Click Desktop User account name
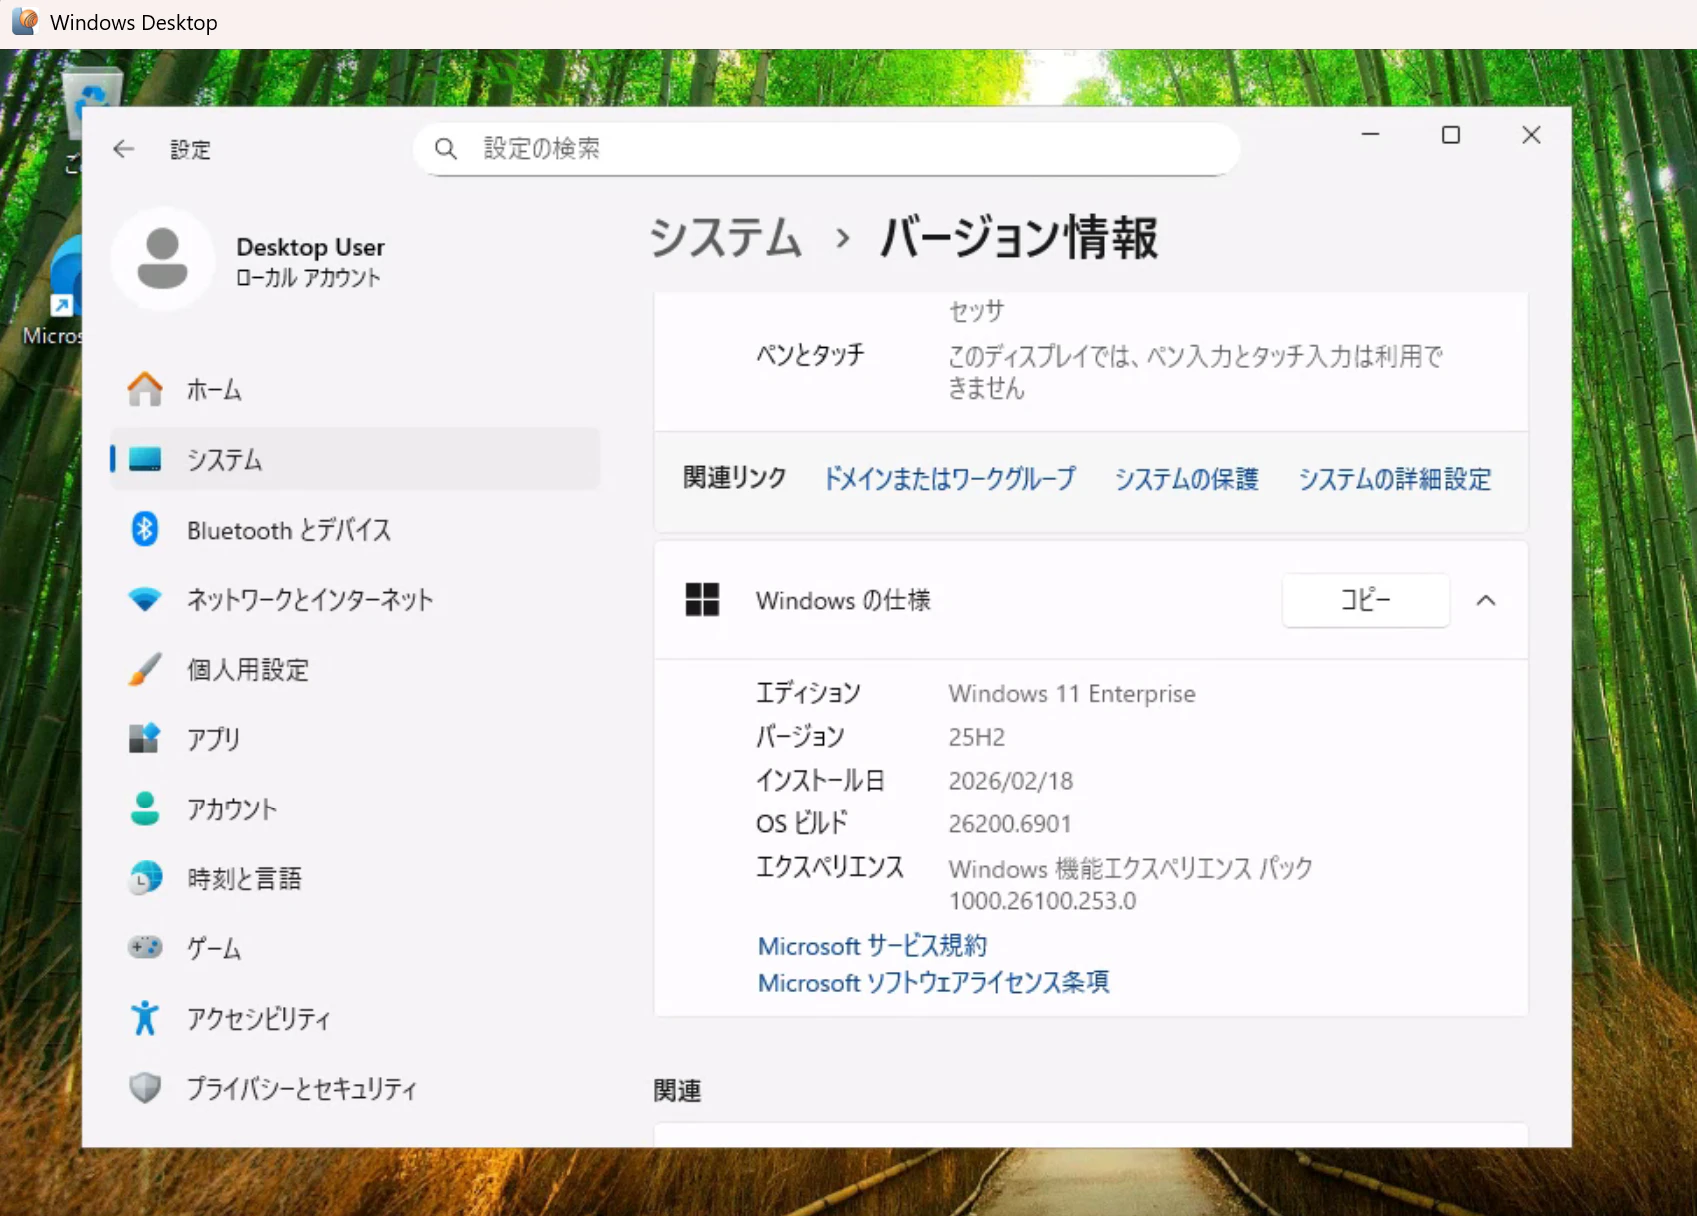The height and width of the screenshot is (1216, 1697). coord(310,247)
